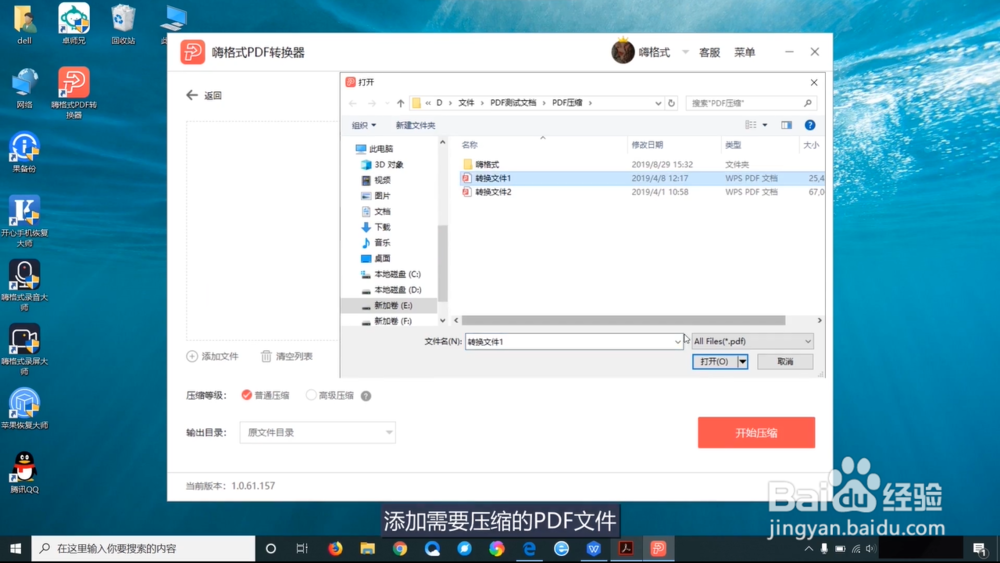Screen dimensions: 1000x563
Task: Open 组织 organize menu
Action: click(364, 126)
